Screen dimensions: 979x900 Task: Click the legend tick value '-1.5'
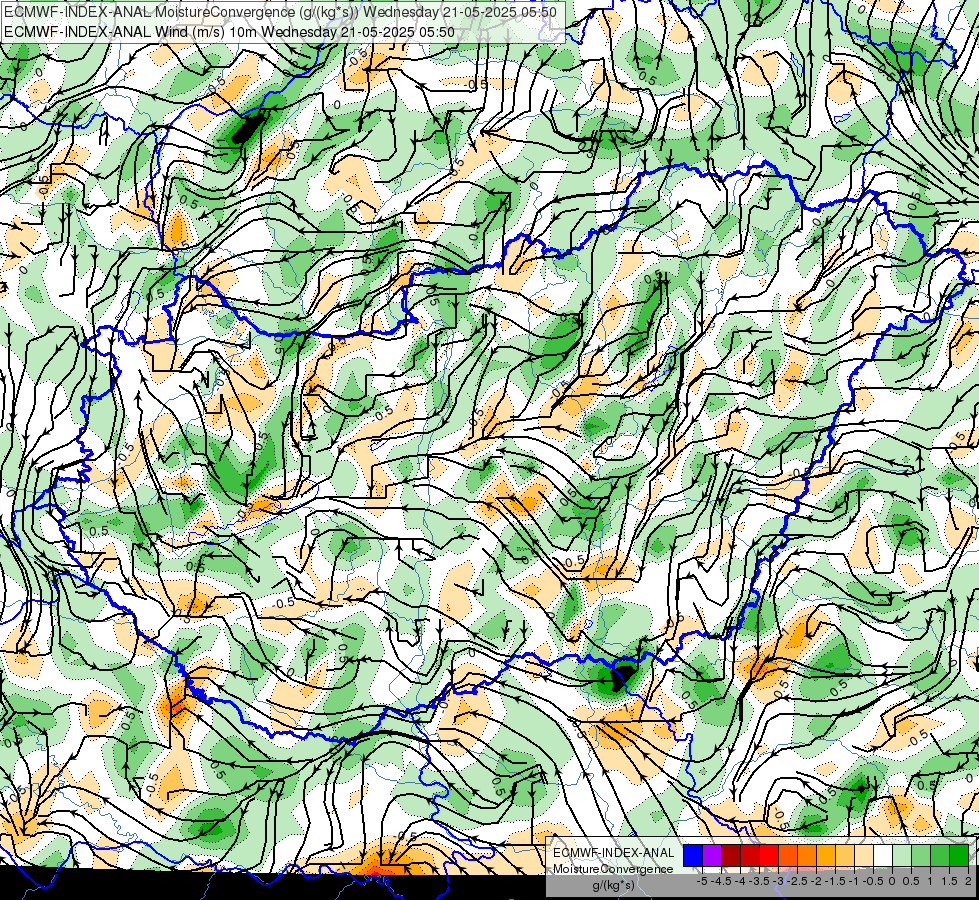click(835, 881)
